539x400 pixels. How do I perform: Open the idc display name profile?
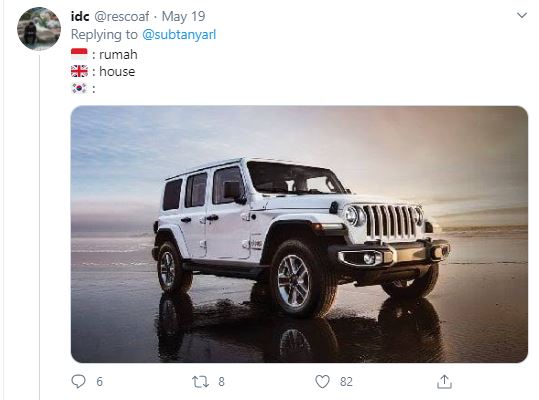point(80,16)
